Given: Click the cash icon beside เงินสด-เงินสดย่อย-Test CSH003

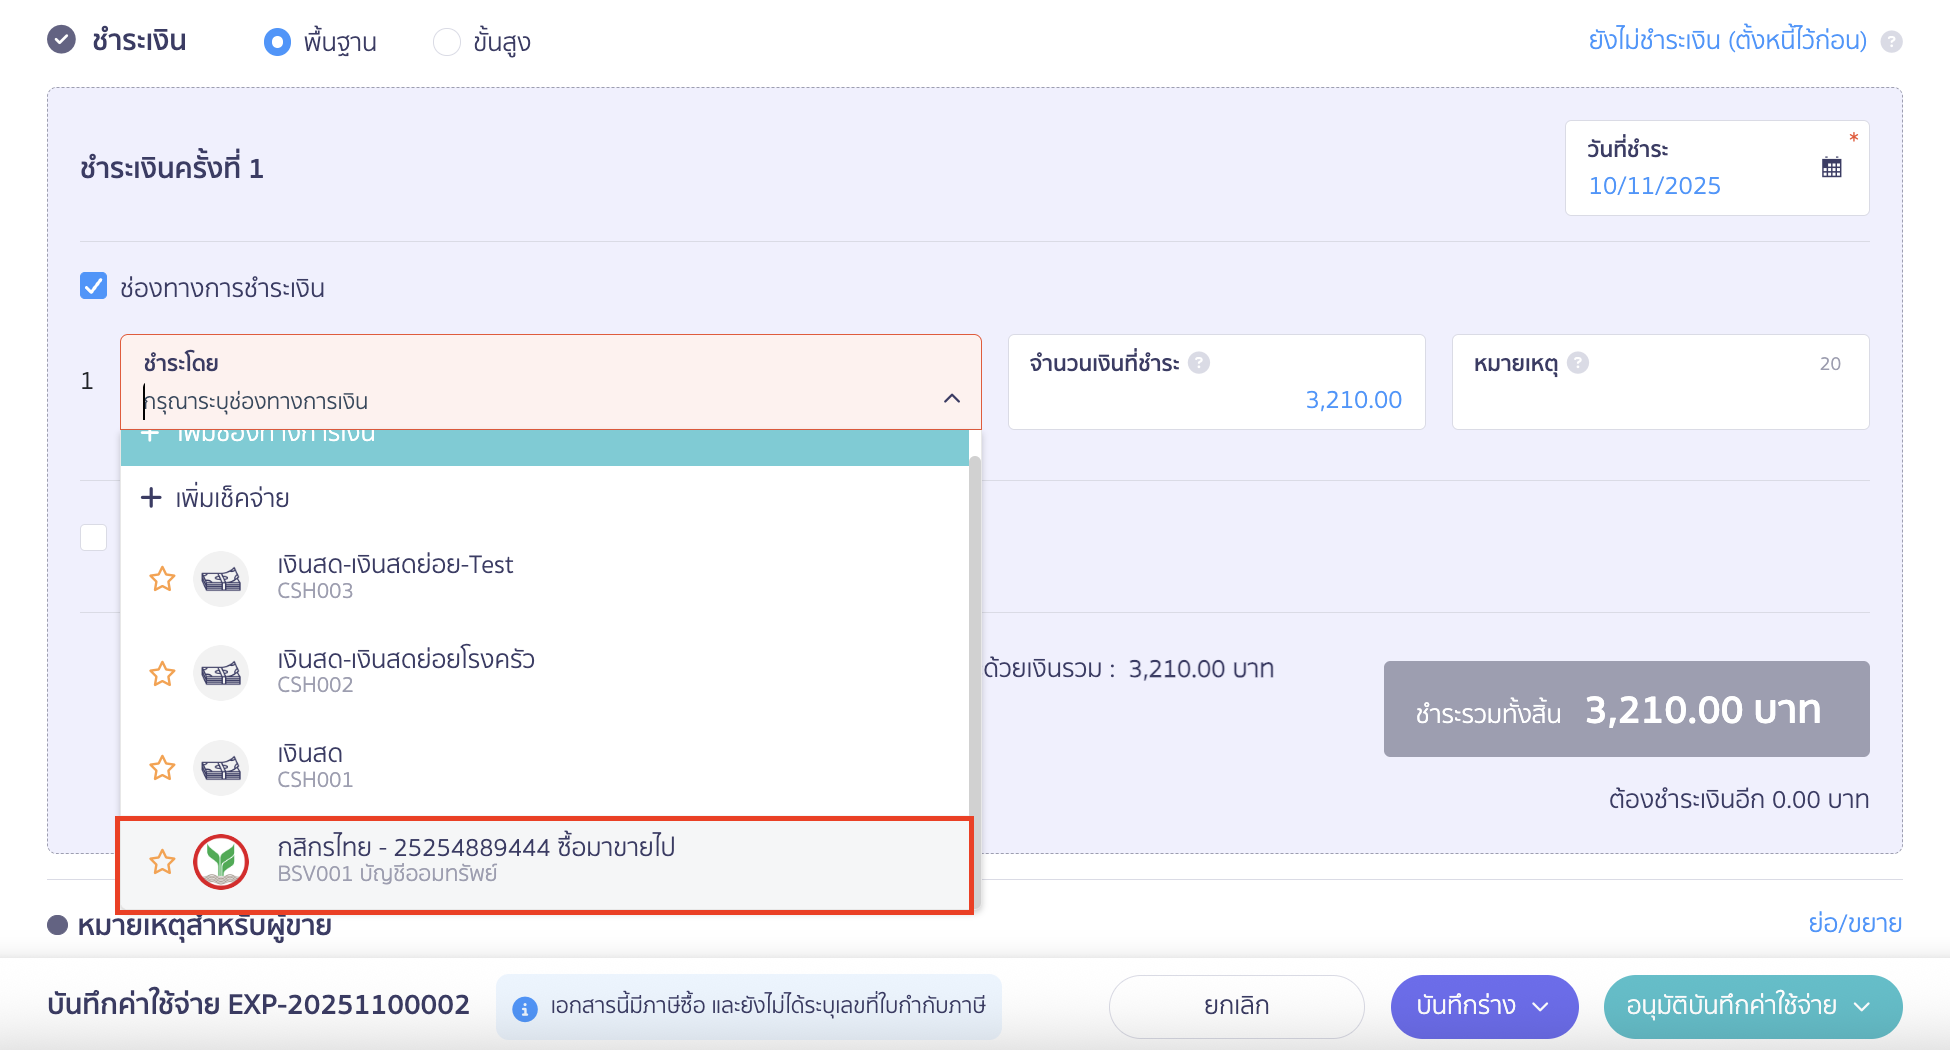Looking at the screenshot, I should tap(220, 578).
